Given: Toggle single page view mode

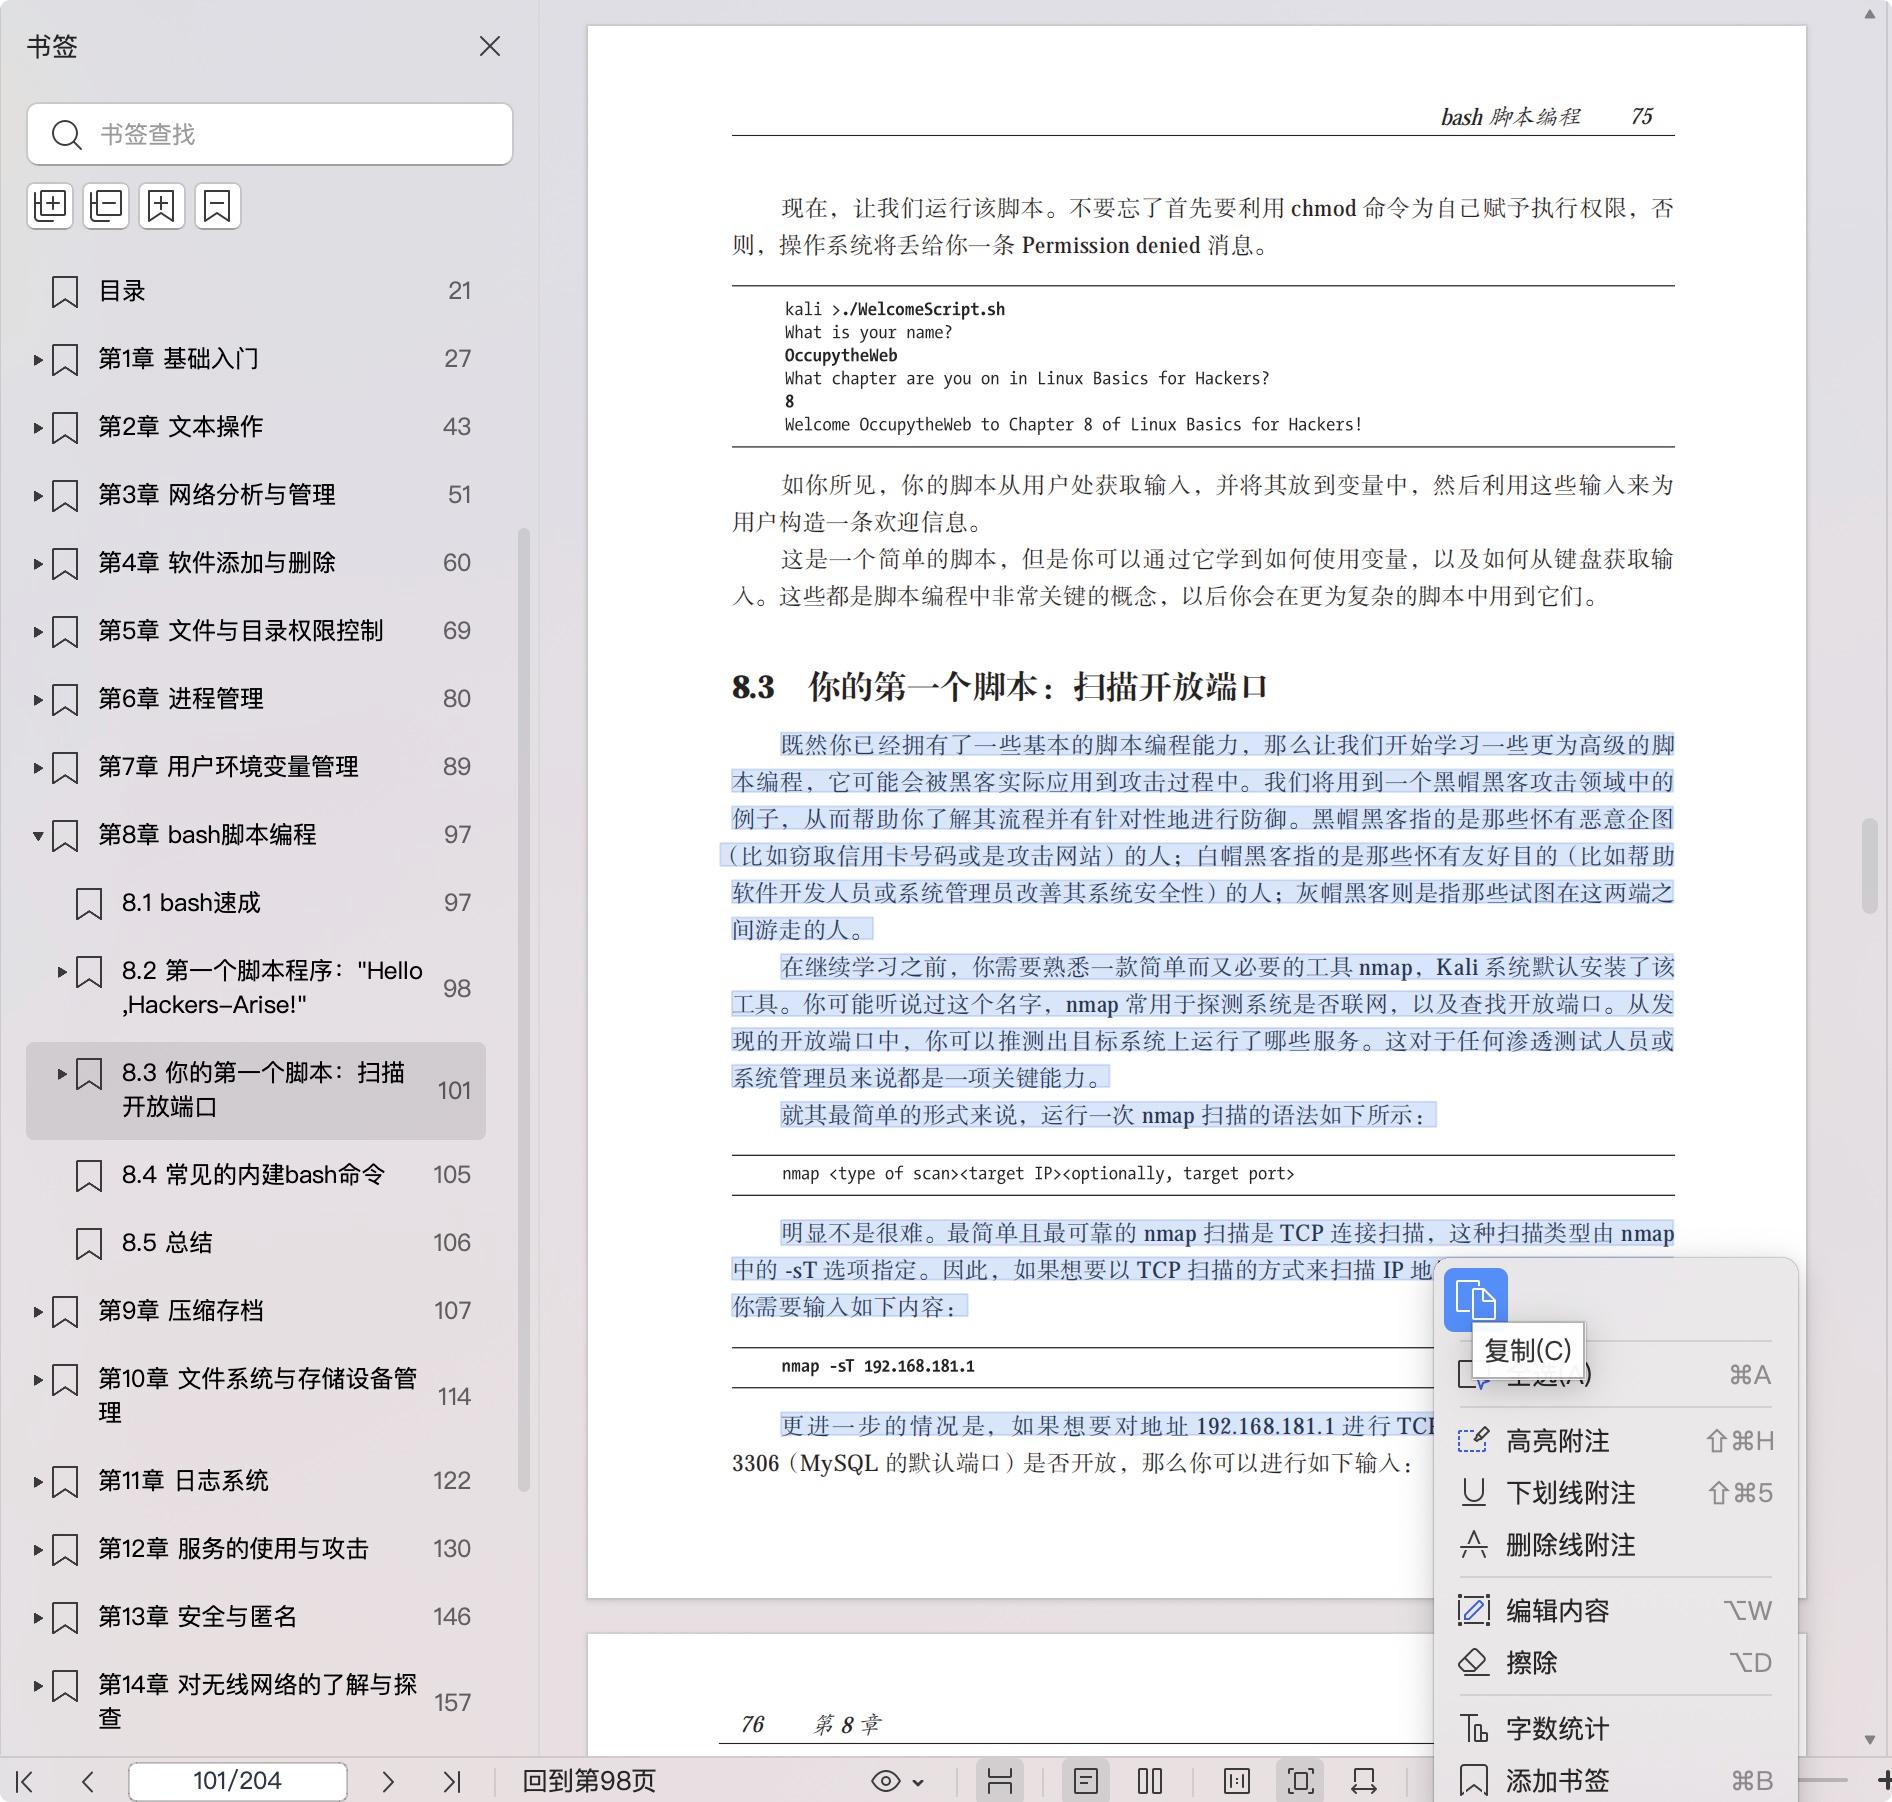Looking at the screenshot, I should (x=1085, y=1781).
